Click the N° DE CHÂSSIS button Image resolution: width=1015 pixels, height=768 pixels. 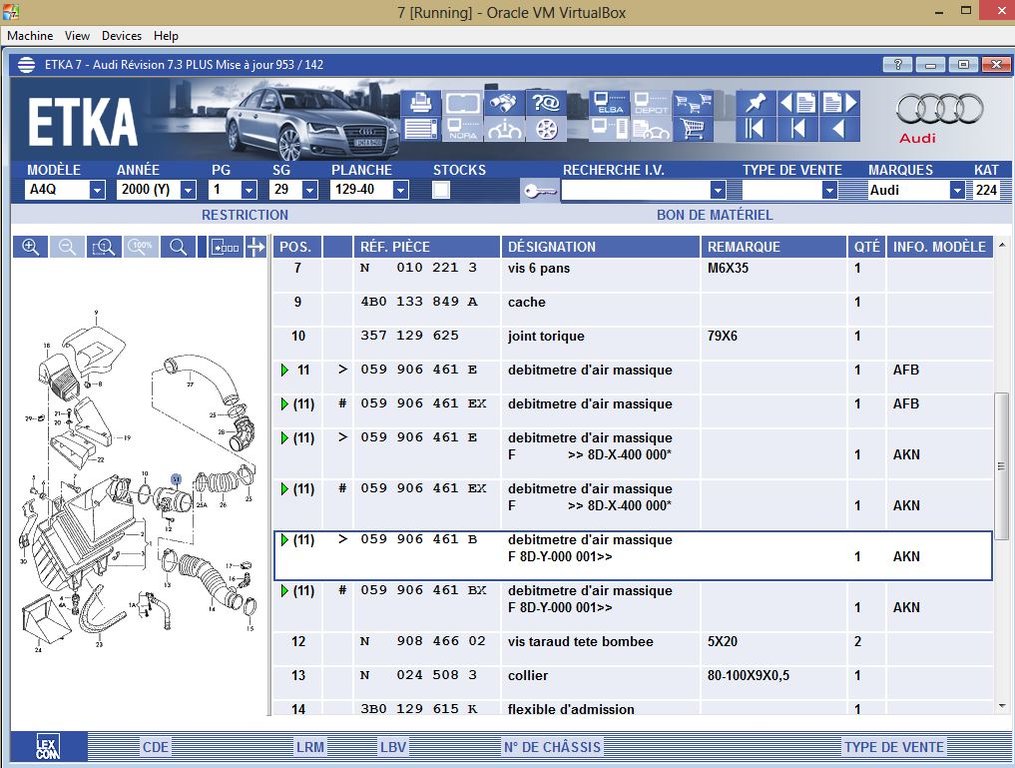tap(552, 747)
